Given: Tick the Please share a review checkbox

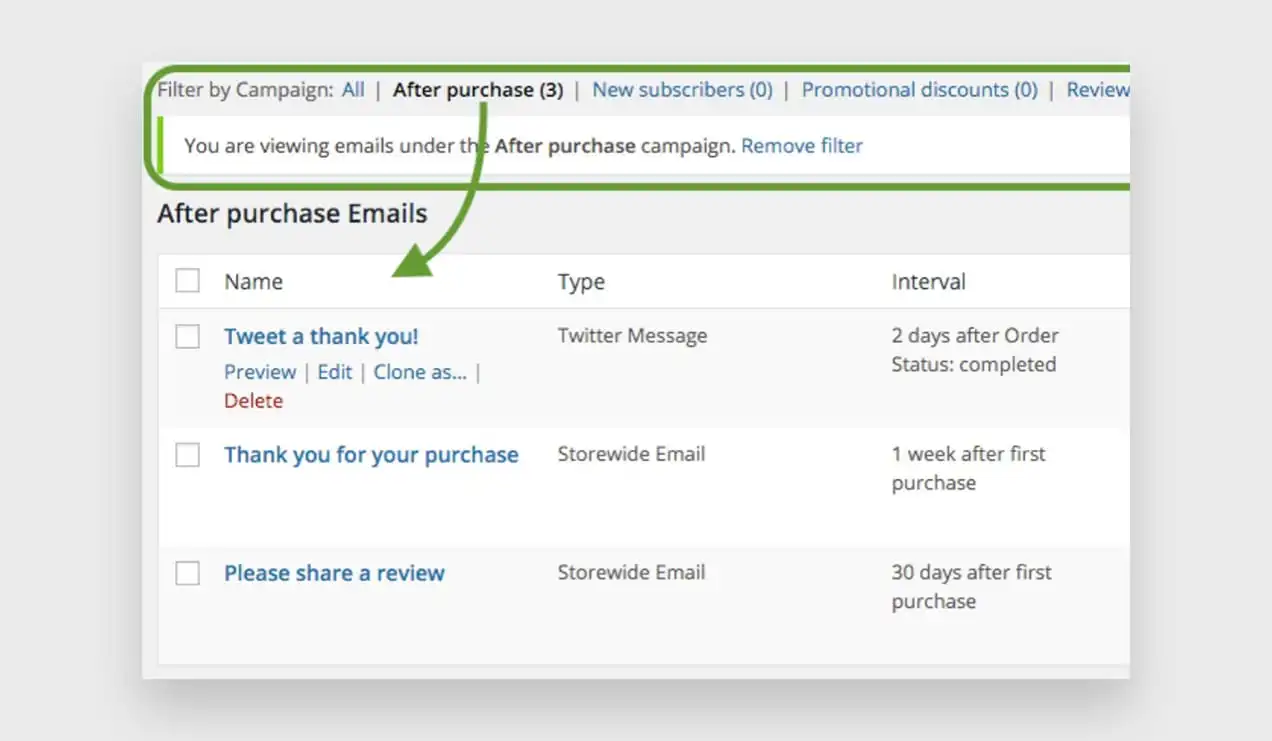Looking at the screenshot, I should point(187,573).
